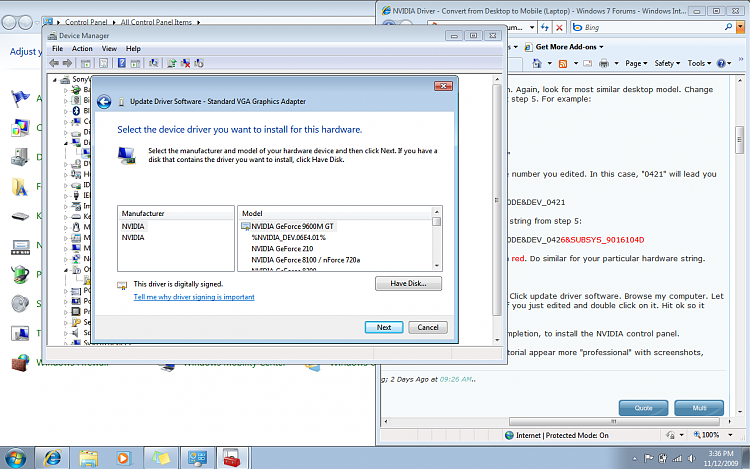This screenshot has height=469, width=750.
Task: Select NVIDIA GeForce 210 in Model list
Action: (x=282, y=249)
